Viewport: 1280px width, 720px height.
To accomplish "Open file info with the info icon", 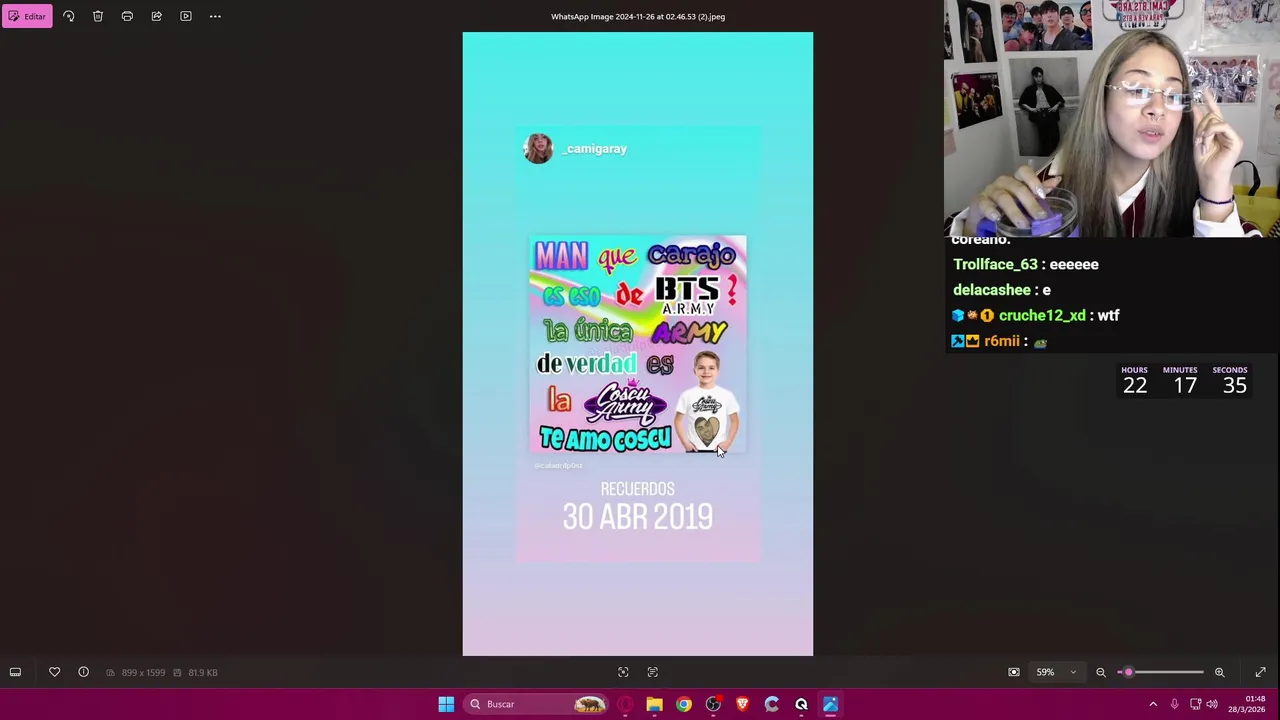I will pos(84,672).
